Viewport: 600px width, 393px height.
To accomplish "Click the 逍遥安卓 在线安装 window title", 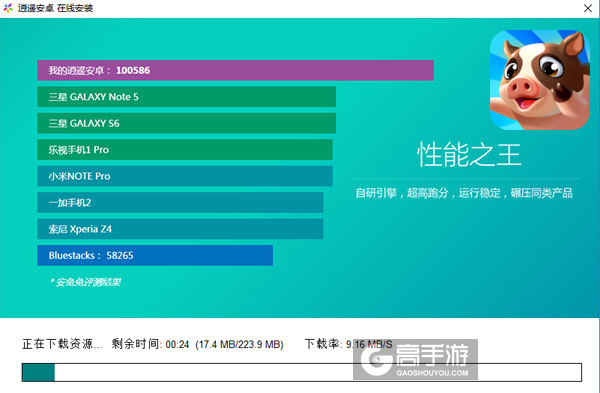I will coord(55,8).
